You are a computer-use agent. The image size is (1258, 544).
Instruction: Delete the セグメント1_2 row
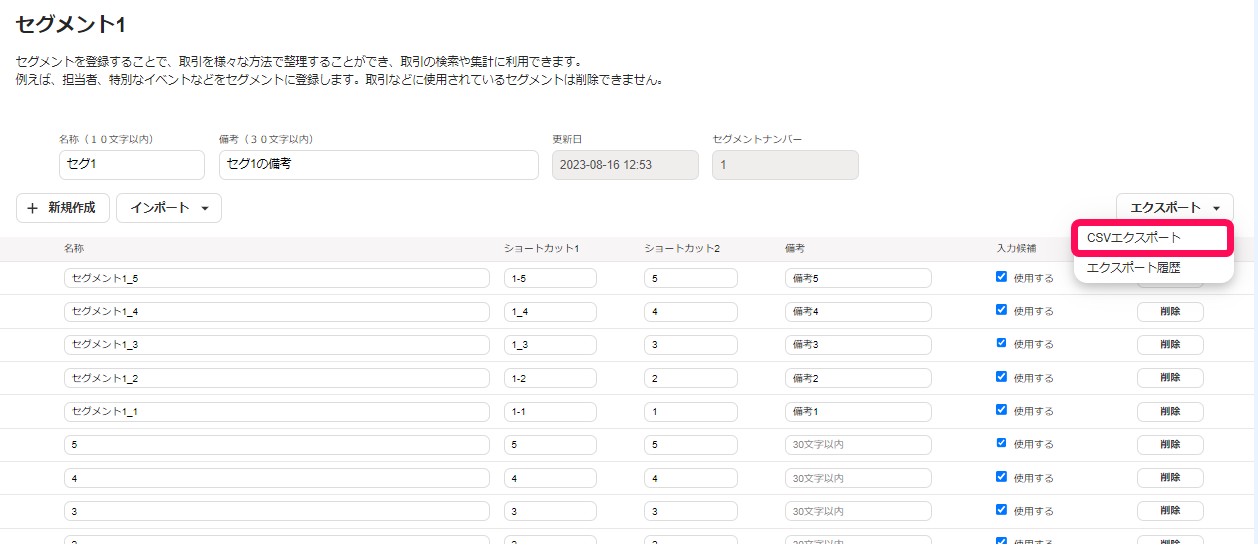pyautogui.click(x=1170, y=378)
